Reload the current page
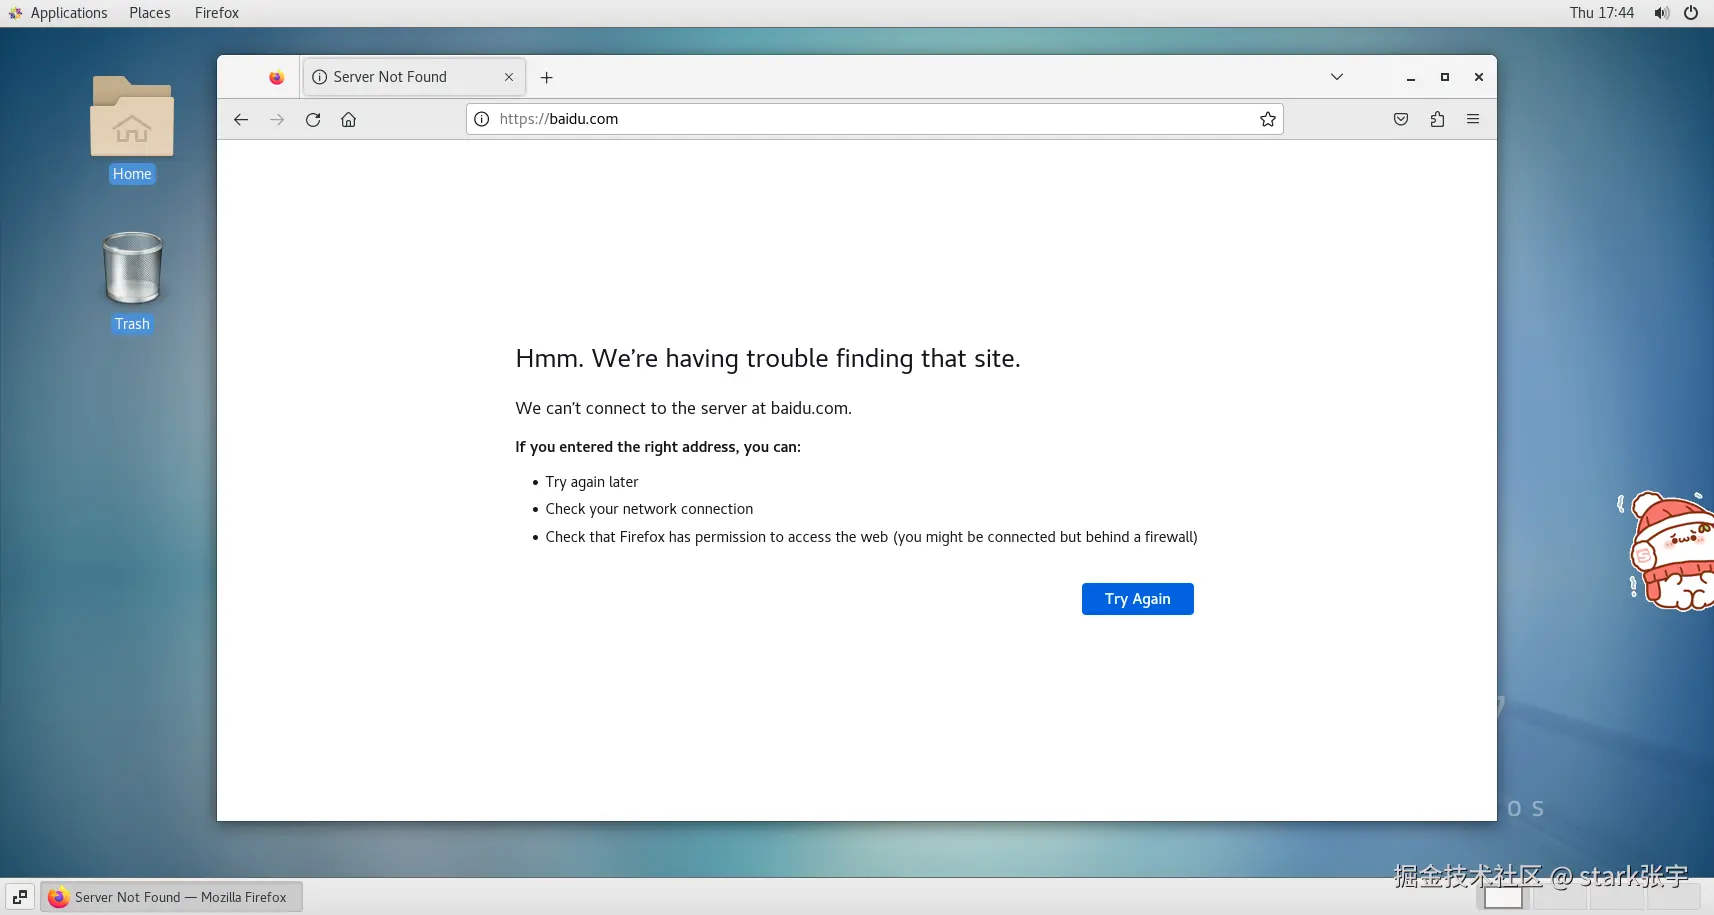 pyautogui.click(x=313, y=120)
